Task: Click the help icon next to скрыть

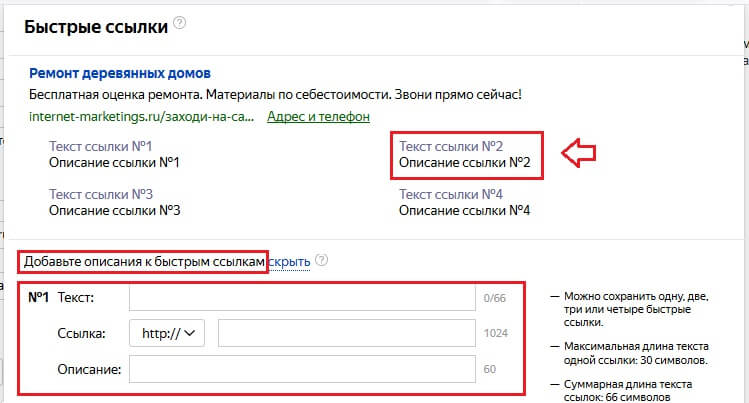Action: tap(321, 261)
